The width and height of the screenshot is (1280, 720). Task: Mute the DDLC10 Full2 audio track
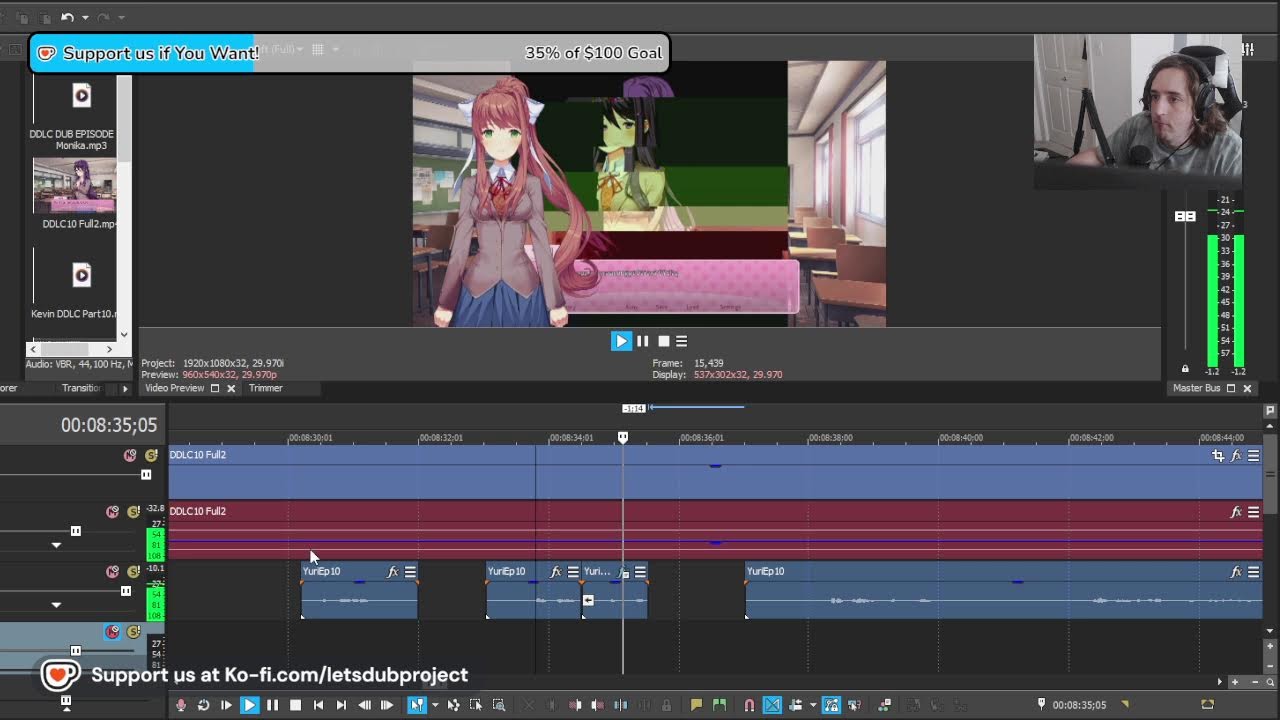[113, 512]
